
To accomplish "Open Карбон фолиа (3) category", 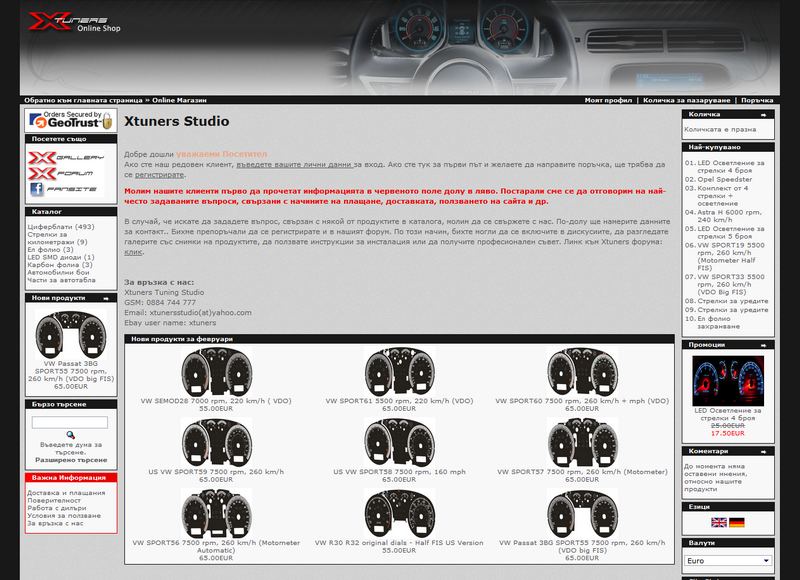I will pyautogui.click(x=60, y=265).
